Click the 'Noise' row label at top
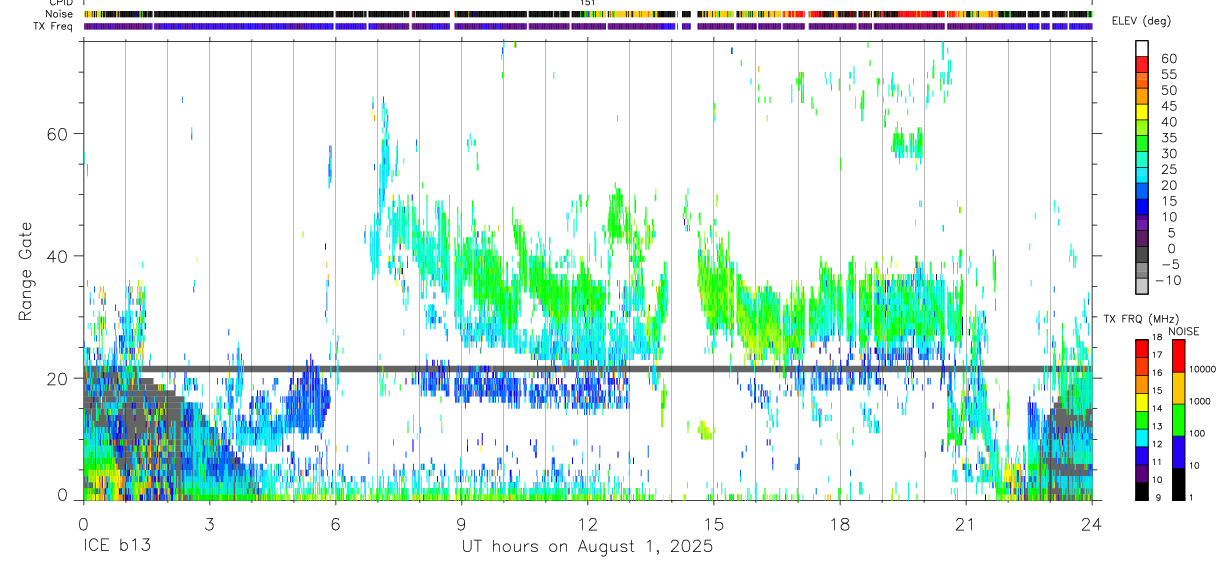The height and width of the screenshot is (567, 1228). click(x=59, y=14)
